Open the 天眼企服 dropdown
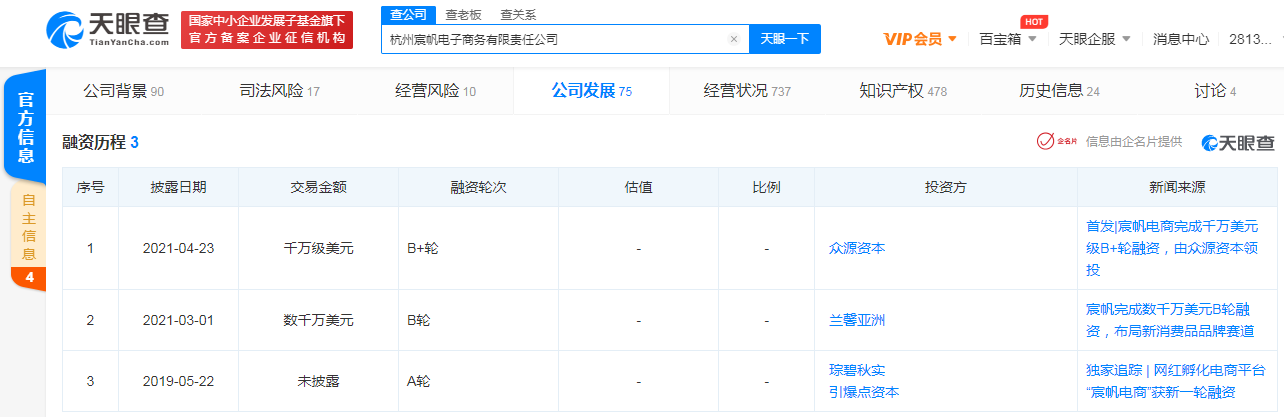1284x417 pixels. [x=1094, y=40]
